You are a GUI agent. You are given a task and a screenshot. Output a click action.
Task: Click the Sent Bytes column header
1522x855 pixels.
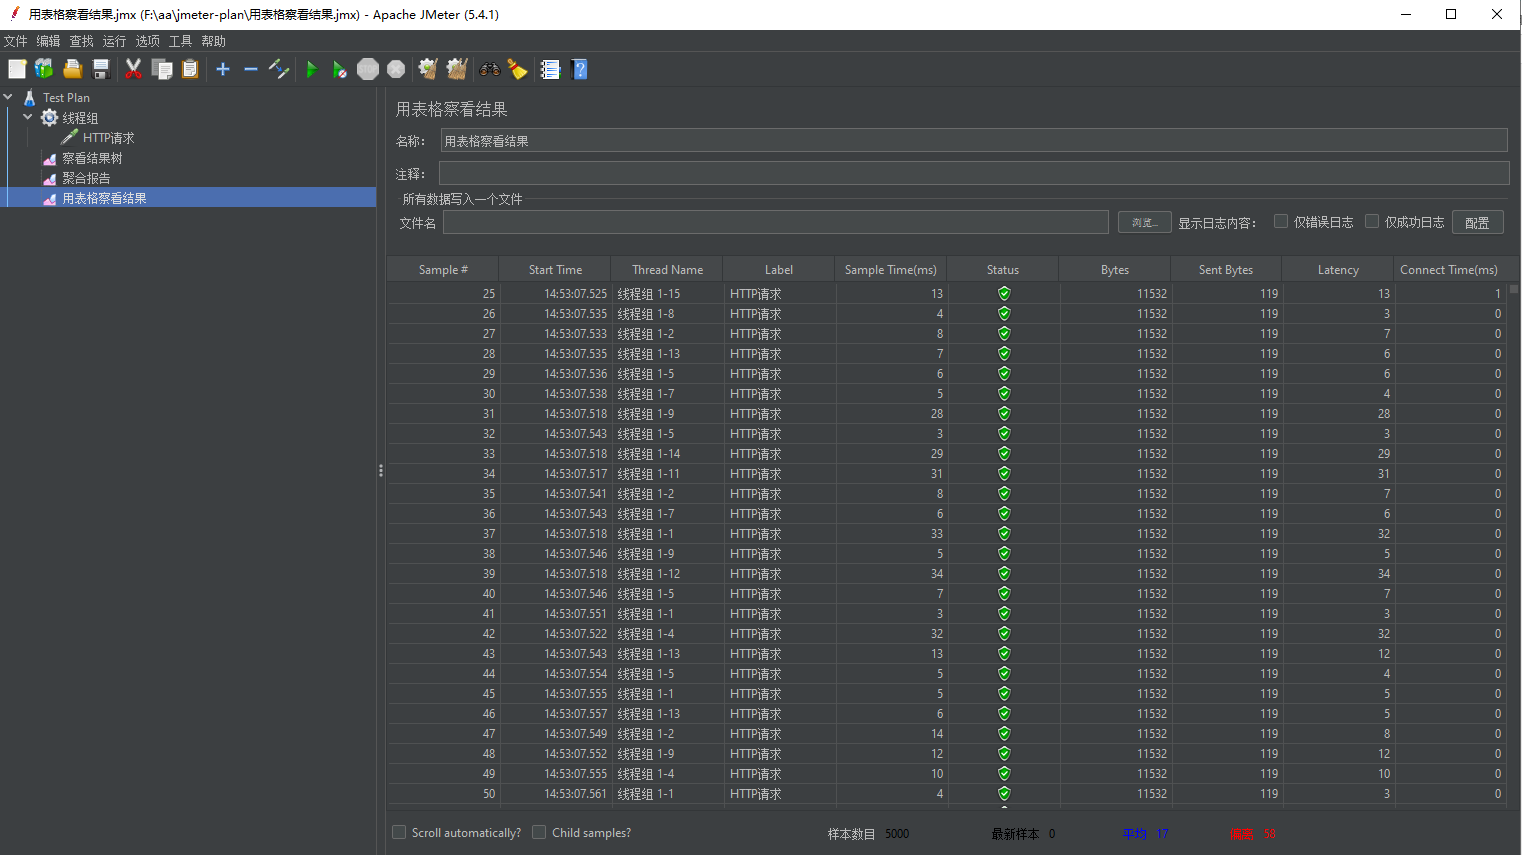[1226, 269]
